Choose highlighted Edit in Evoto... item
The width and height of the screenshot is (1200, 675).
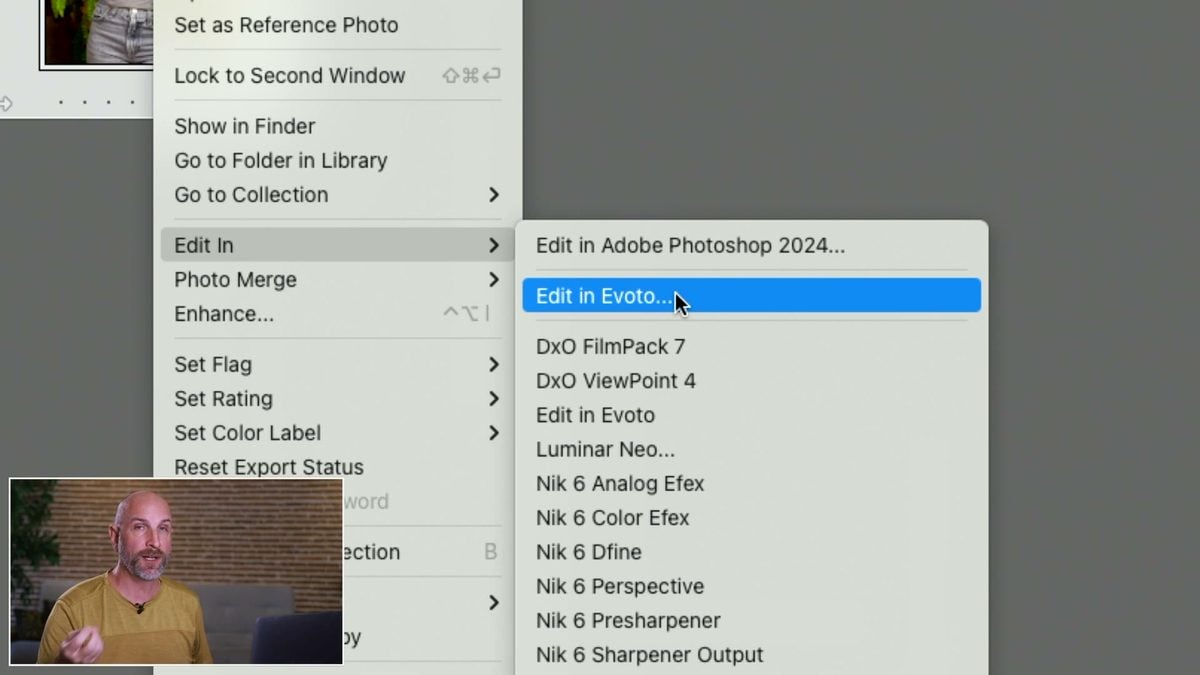(751, 296)
